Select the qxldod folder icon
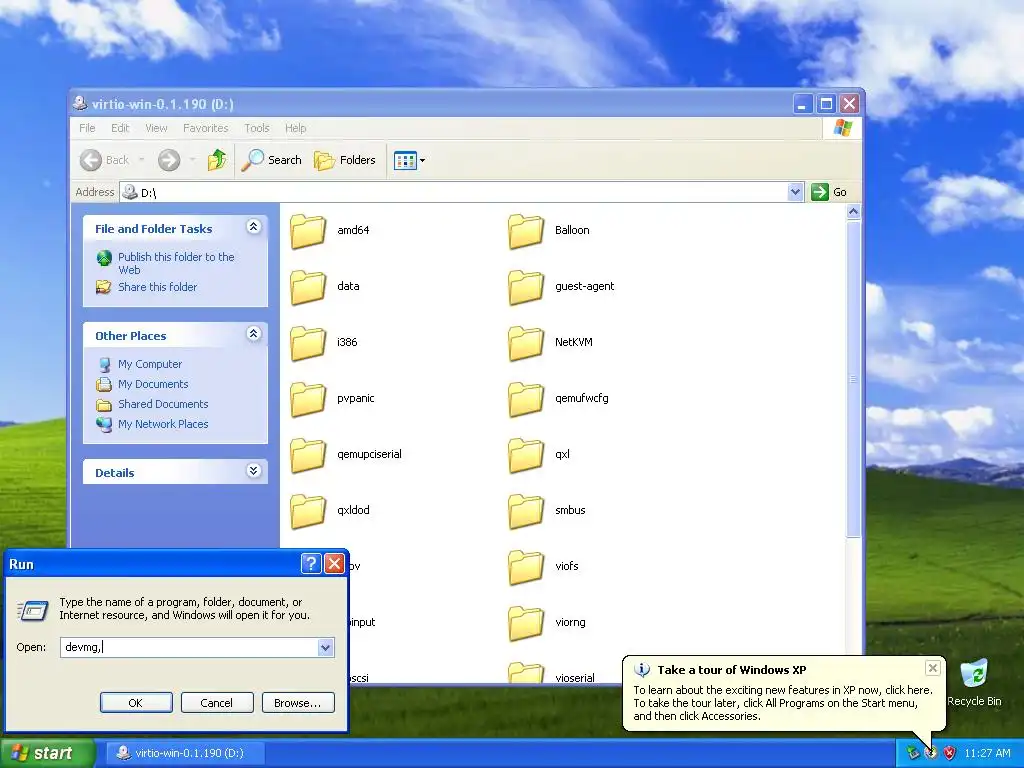Image resolution: width=1024 pixels, height=768 pixels. [x=308, y=511]
